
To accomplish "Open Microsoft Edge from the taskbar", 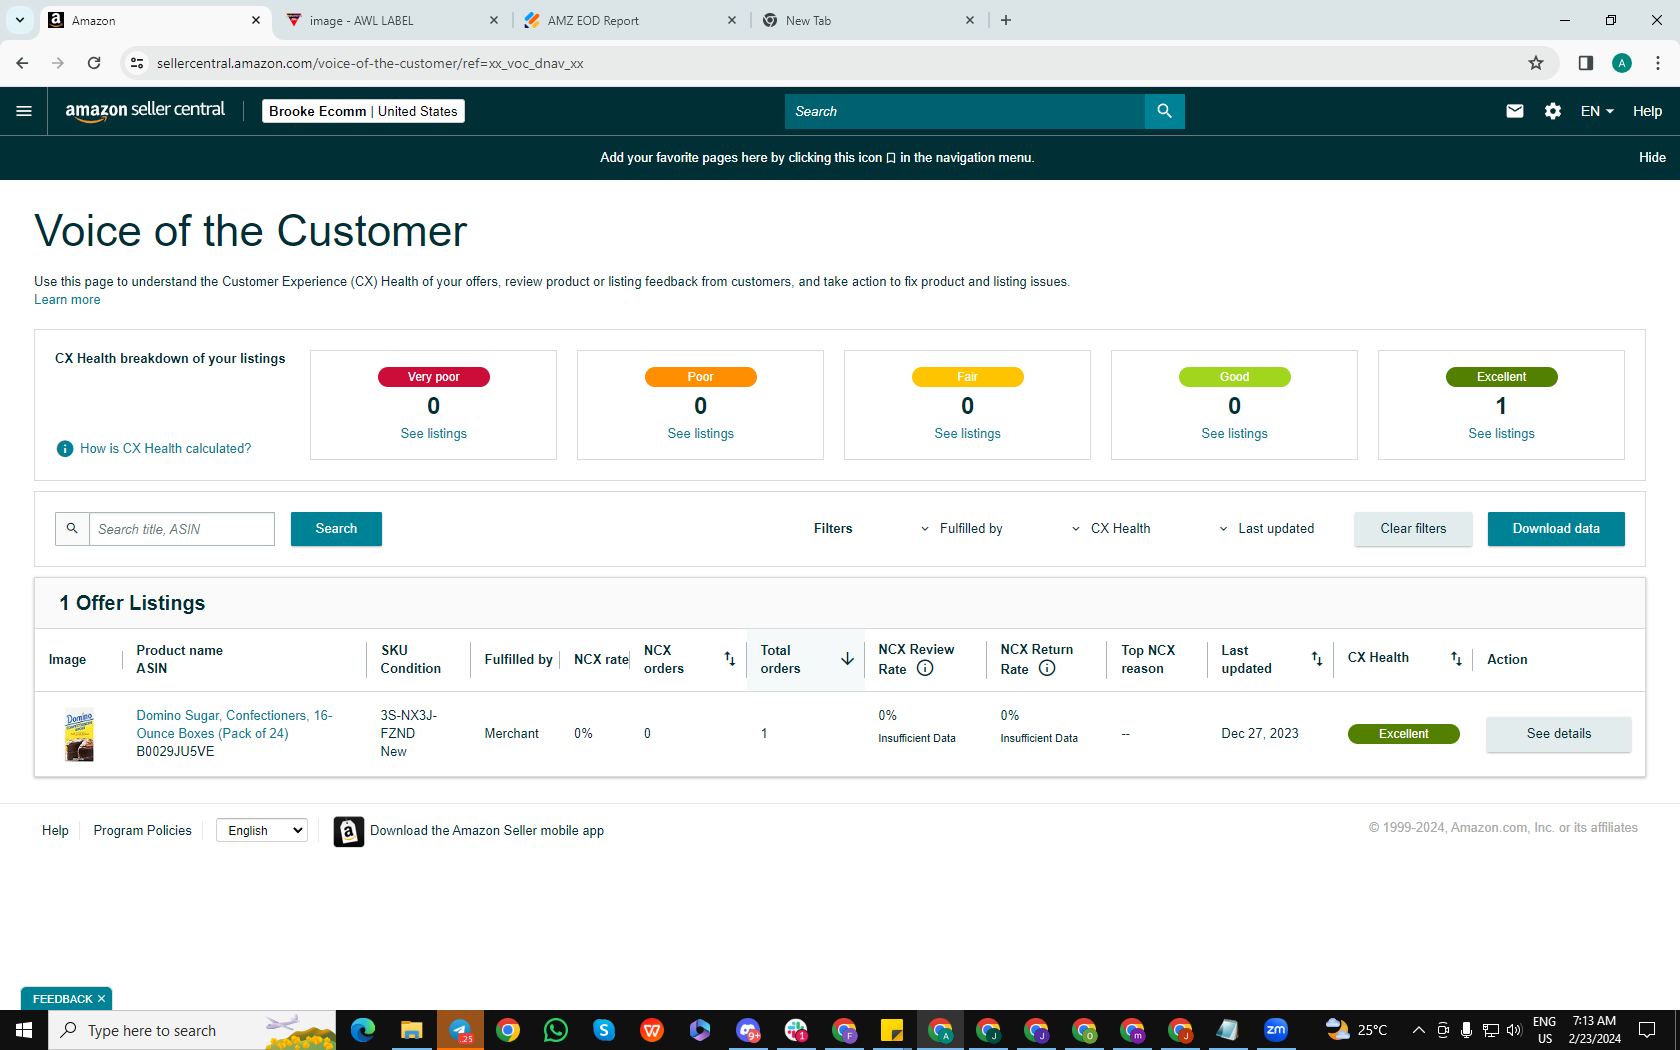I will click(x=363, y=1030).
